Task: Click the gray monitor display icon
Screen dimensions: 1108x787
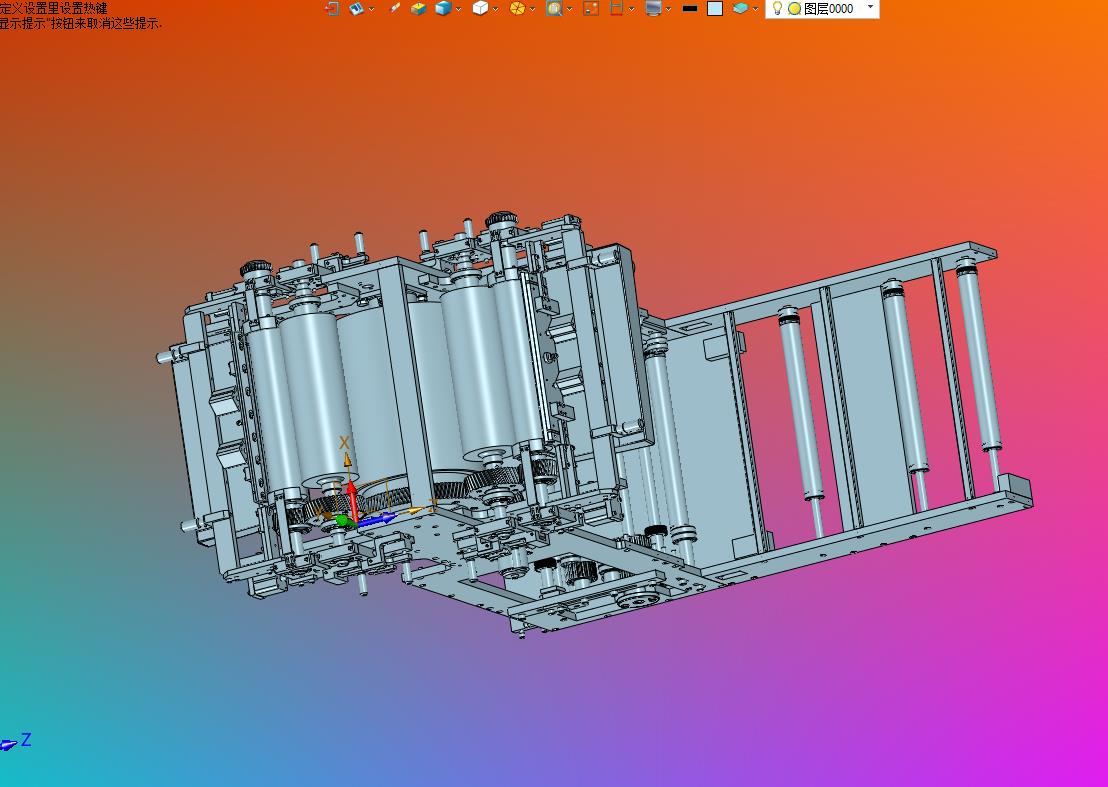Action: tap(654, 8)
